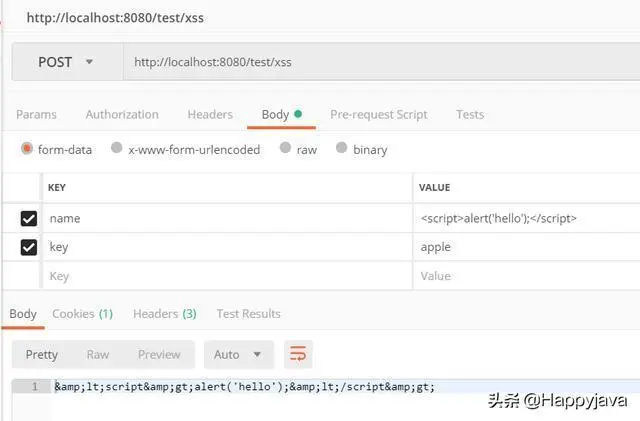
Task: Switch response view to Pretty
Action: [x=42, y=354]
